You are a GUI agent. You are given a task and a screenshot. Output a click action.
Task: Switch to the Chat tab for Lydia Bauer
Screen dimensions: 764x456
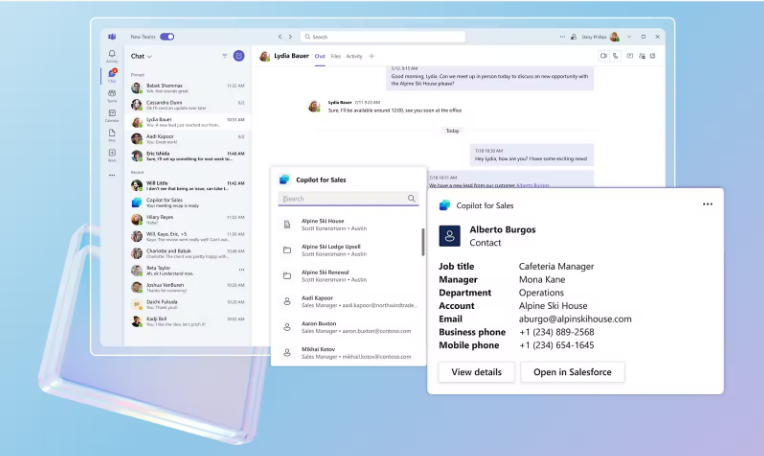(x=320, y=56)
